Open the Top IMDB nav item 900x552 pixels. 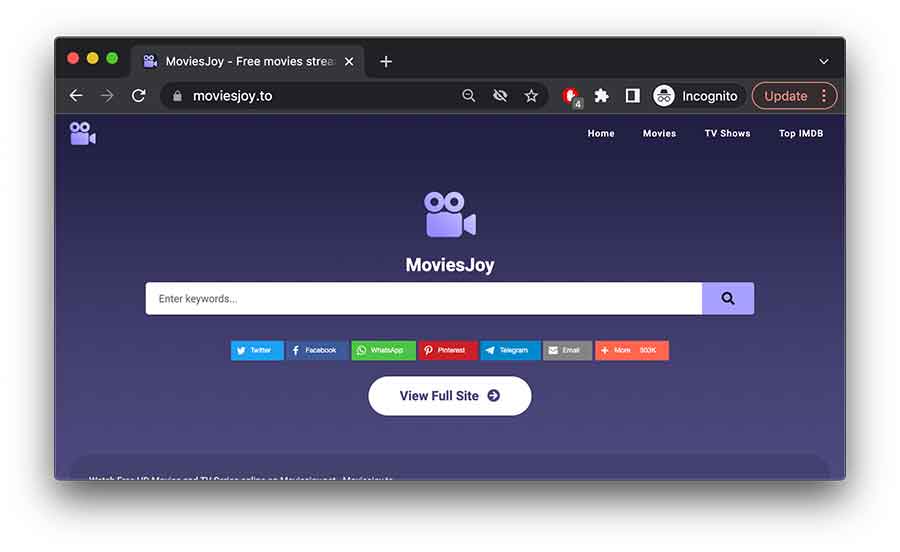coord(801,133)
